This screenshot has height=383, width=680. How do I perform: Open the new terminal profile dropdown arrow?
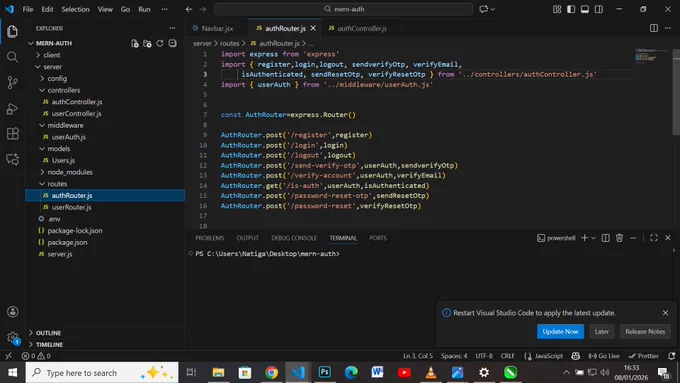pos(593,238)
